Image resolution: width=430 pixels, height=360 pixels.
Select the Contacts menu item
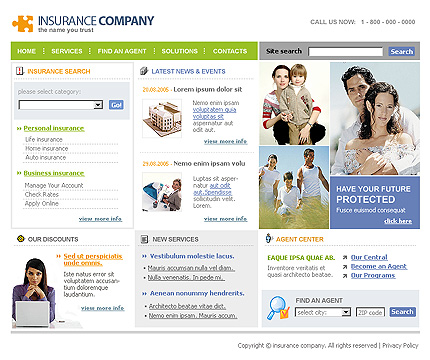(230, 51)
